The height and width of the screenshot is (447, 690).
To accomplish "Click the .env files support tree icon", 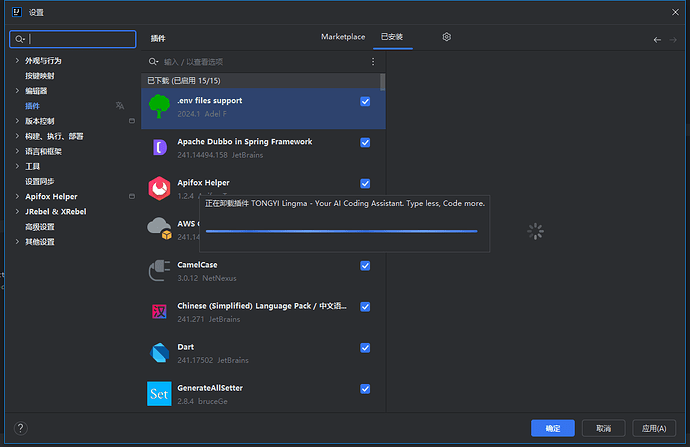I will tap(159, 106).
